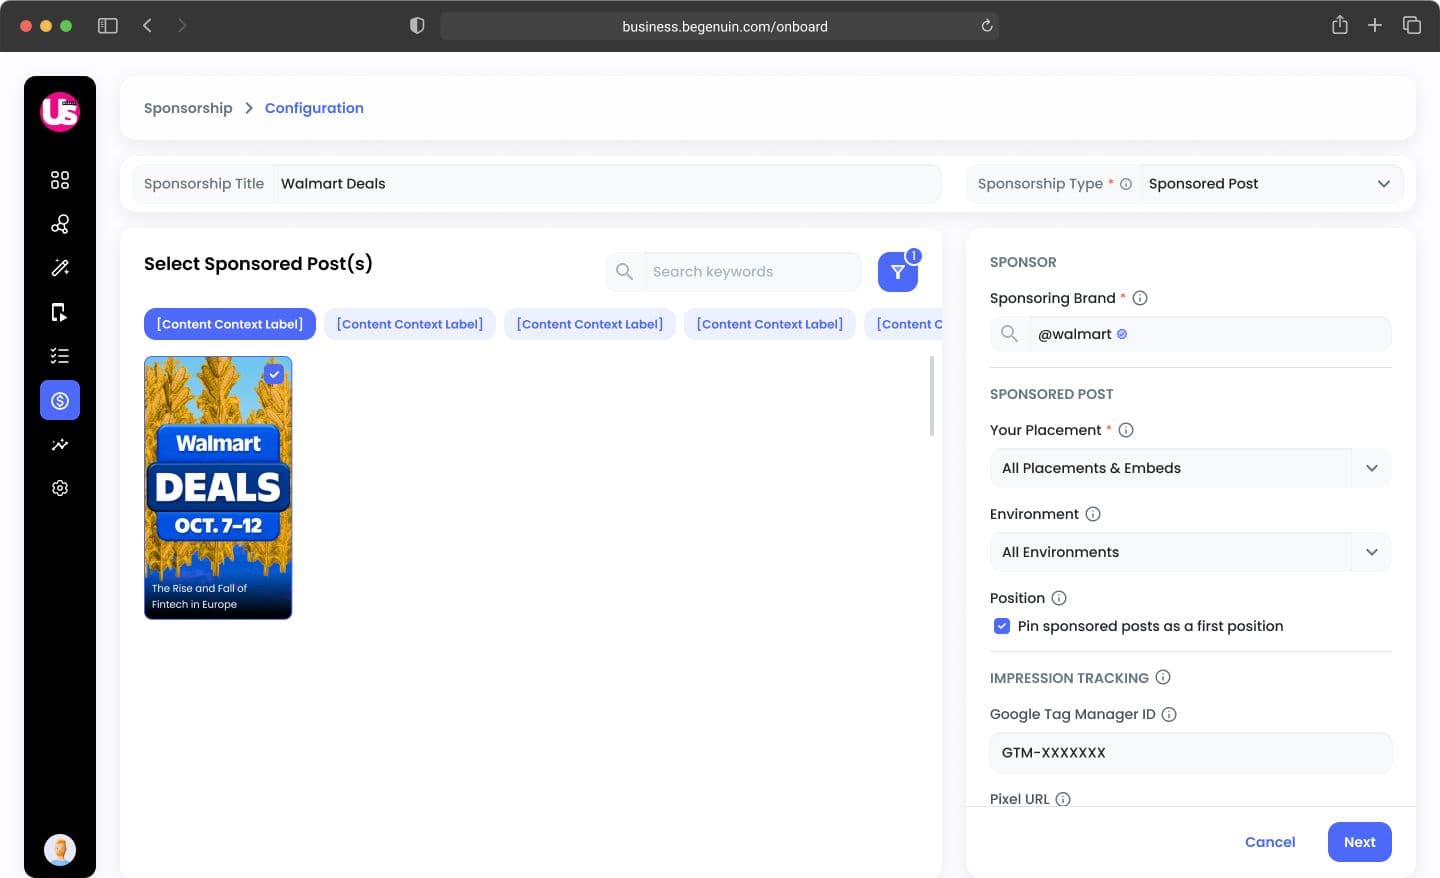Open the filter button with badge
The height and width of the screenshot is (878, 1440).
pos(898,271)
